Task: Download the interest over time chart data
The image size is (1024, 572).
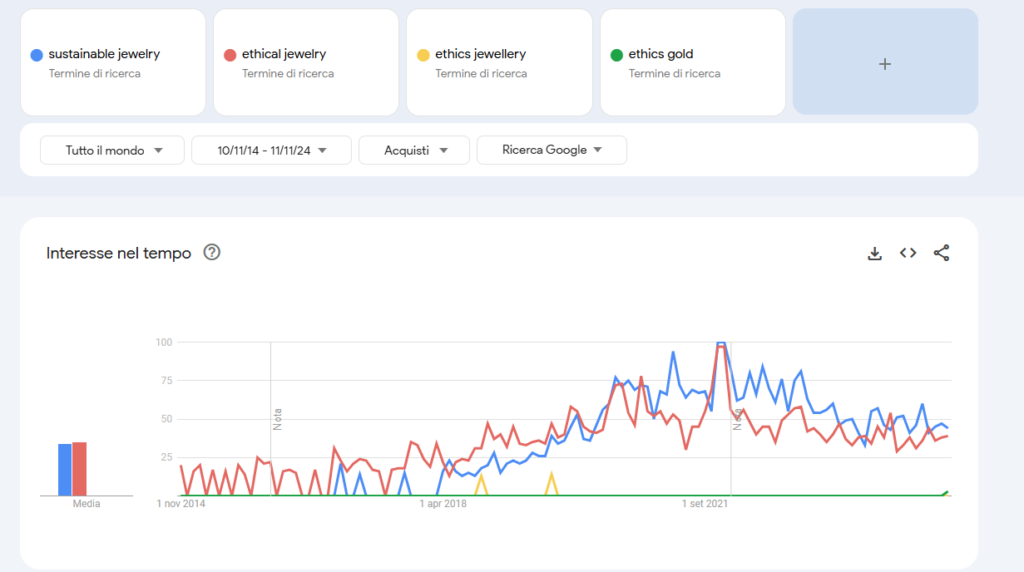Action: click(874, 253)
